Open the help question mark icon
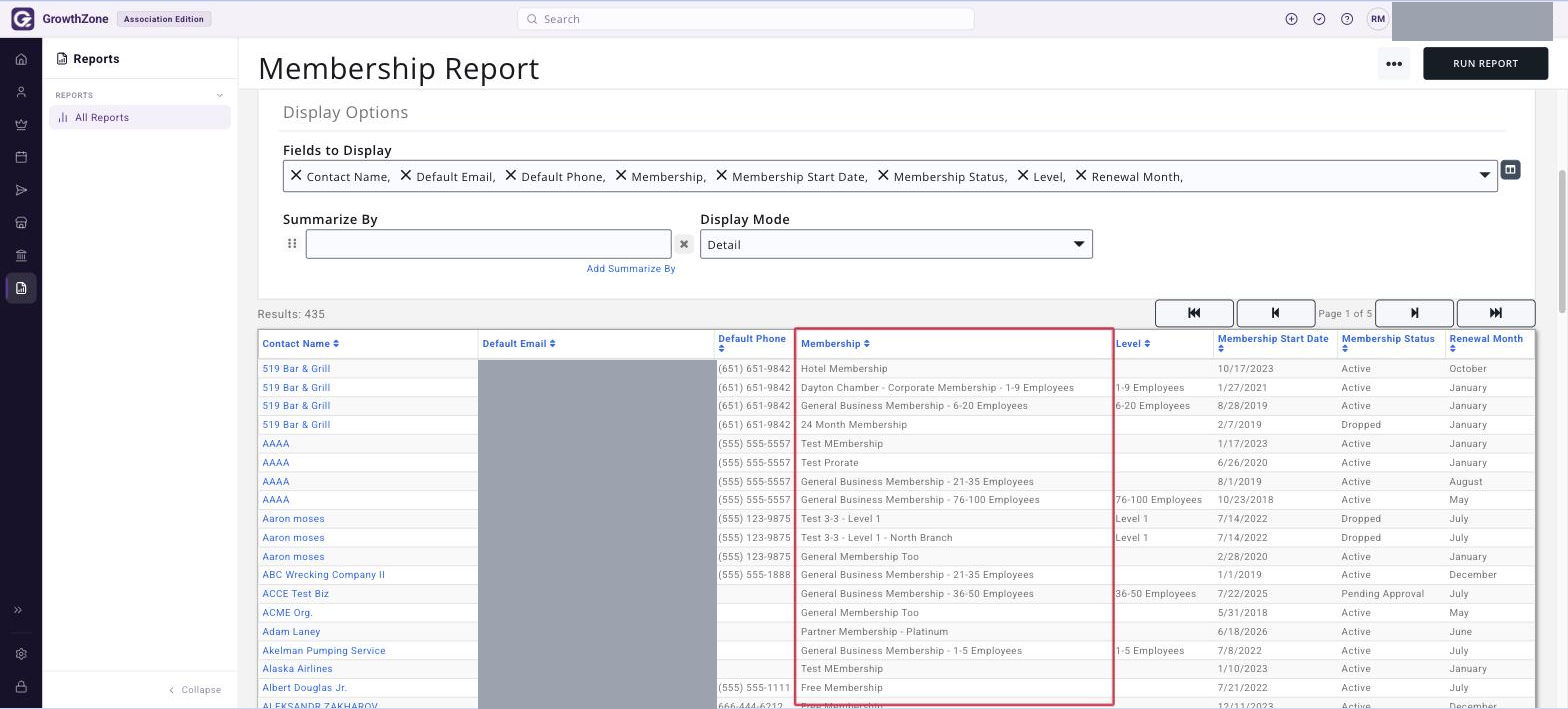 point(1347,19)
